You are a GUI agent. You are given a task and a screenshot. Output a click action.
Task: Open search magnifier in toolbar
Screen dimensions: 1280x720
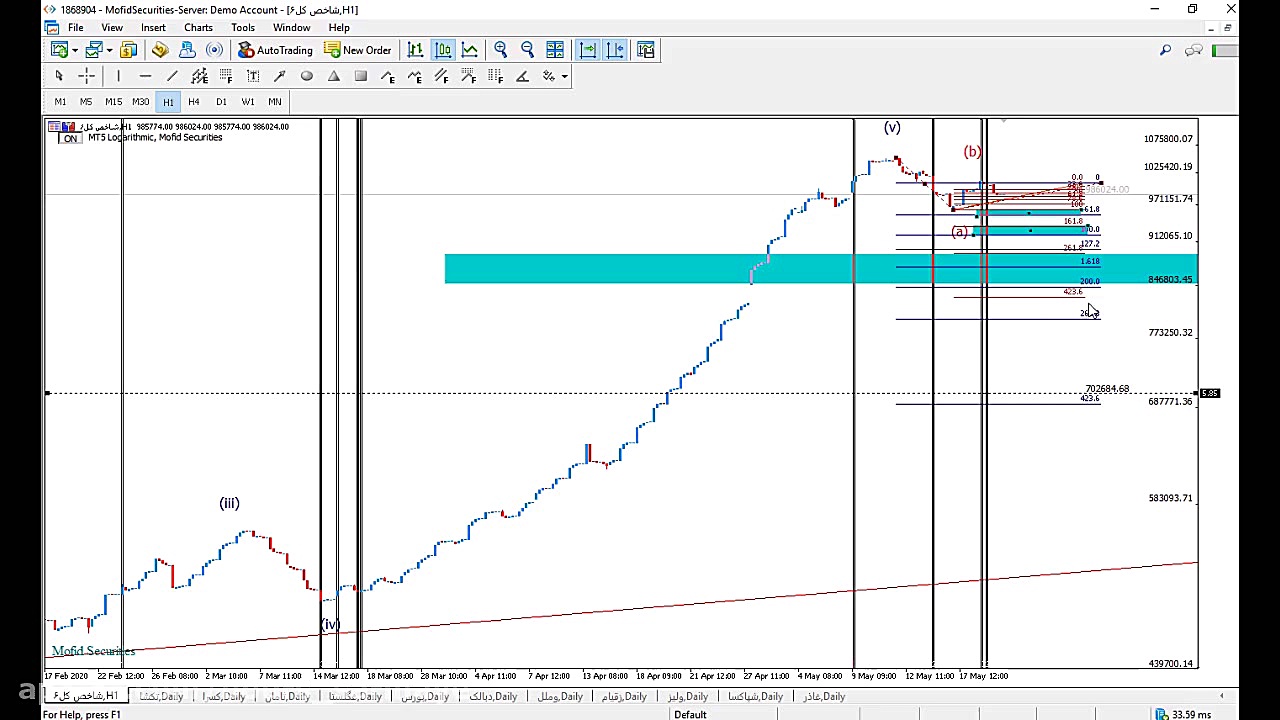click(1165, 50)
